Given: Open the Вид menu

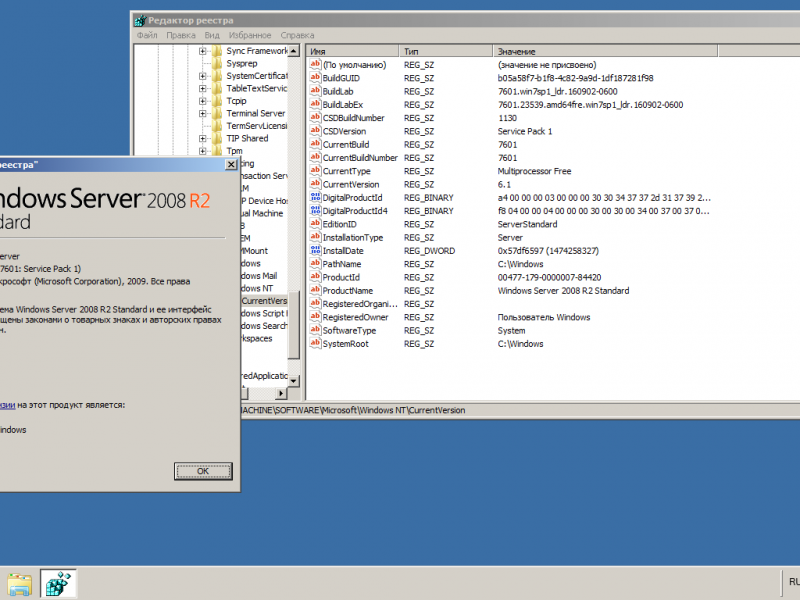Looking at the screenshot, I should tap(212, 35).
